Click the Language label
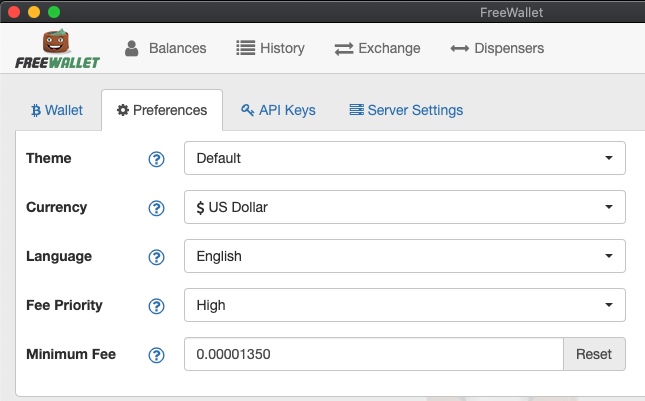 59,256
